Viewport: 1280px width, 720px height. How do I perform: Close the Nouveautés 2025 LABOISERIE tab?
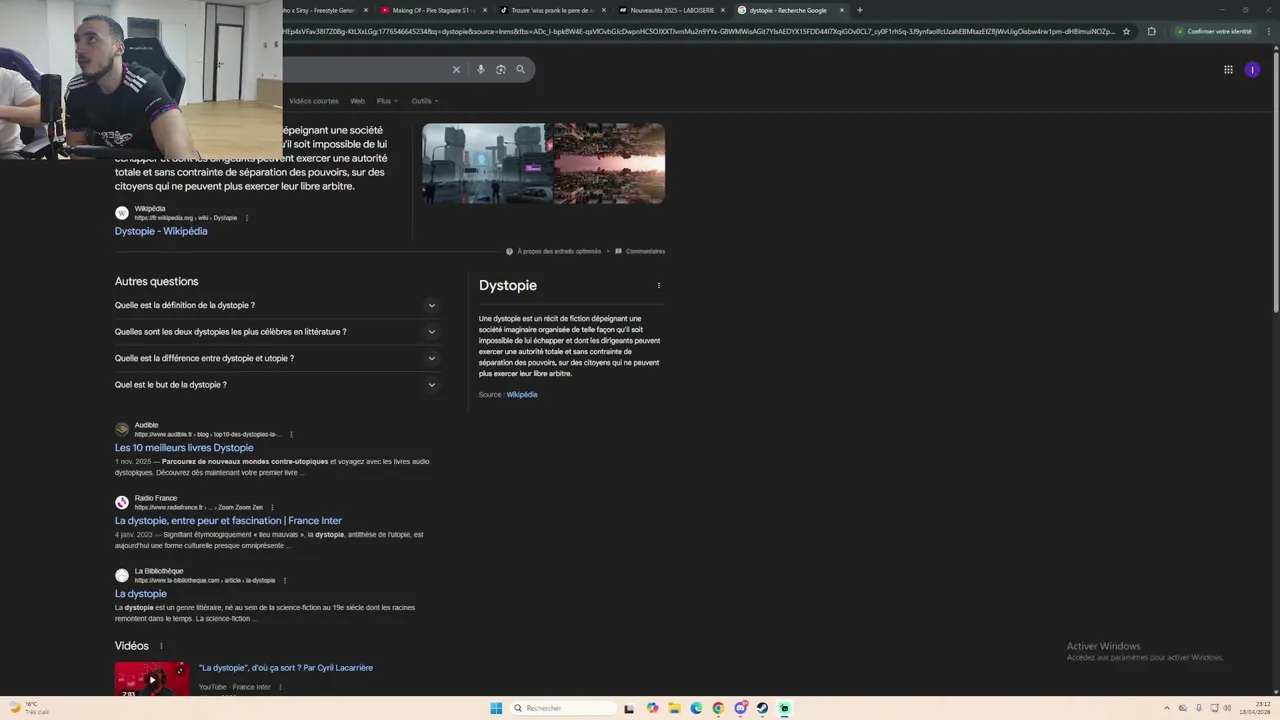(723, 10)
